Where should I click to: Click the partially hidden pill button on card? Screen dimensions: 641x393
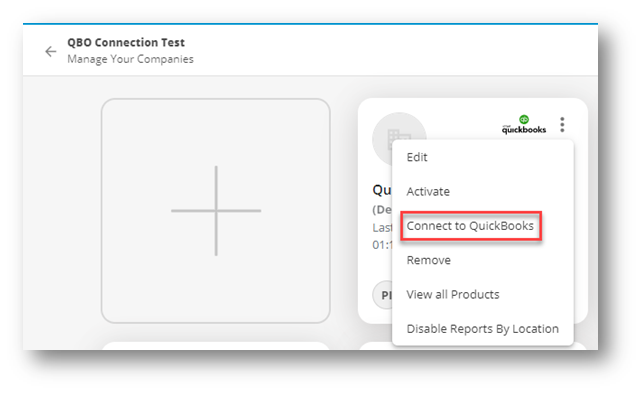coord(382,295)
